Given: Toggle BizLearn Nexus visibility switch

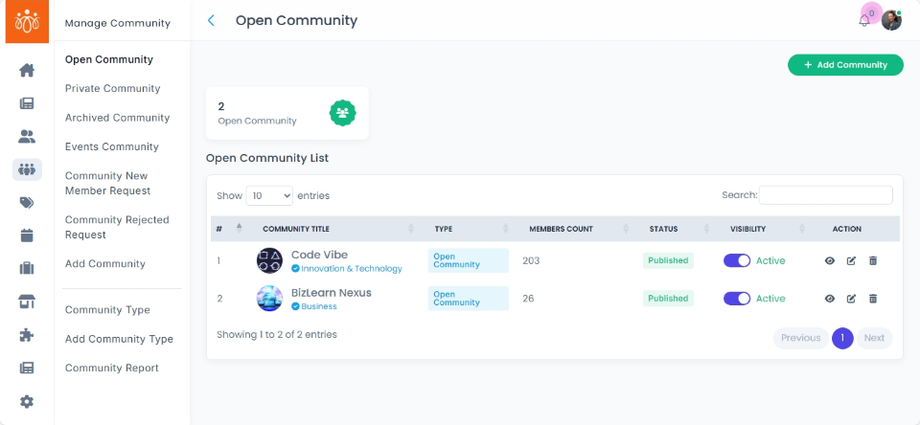Looking at the screenshot, I should (x=737, y=299).
